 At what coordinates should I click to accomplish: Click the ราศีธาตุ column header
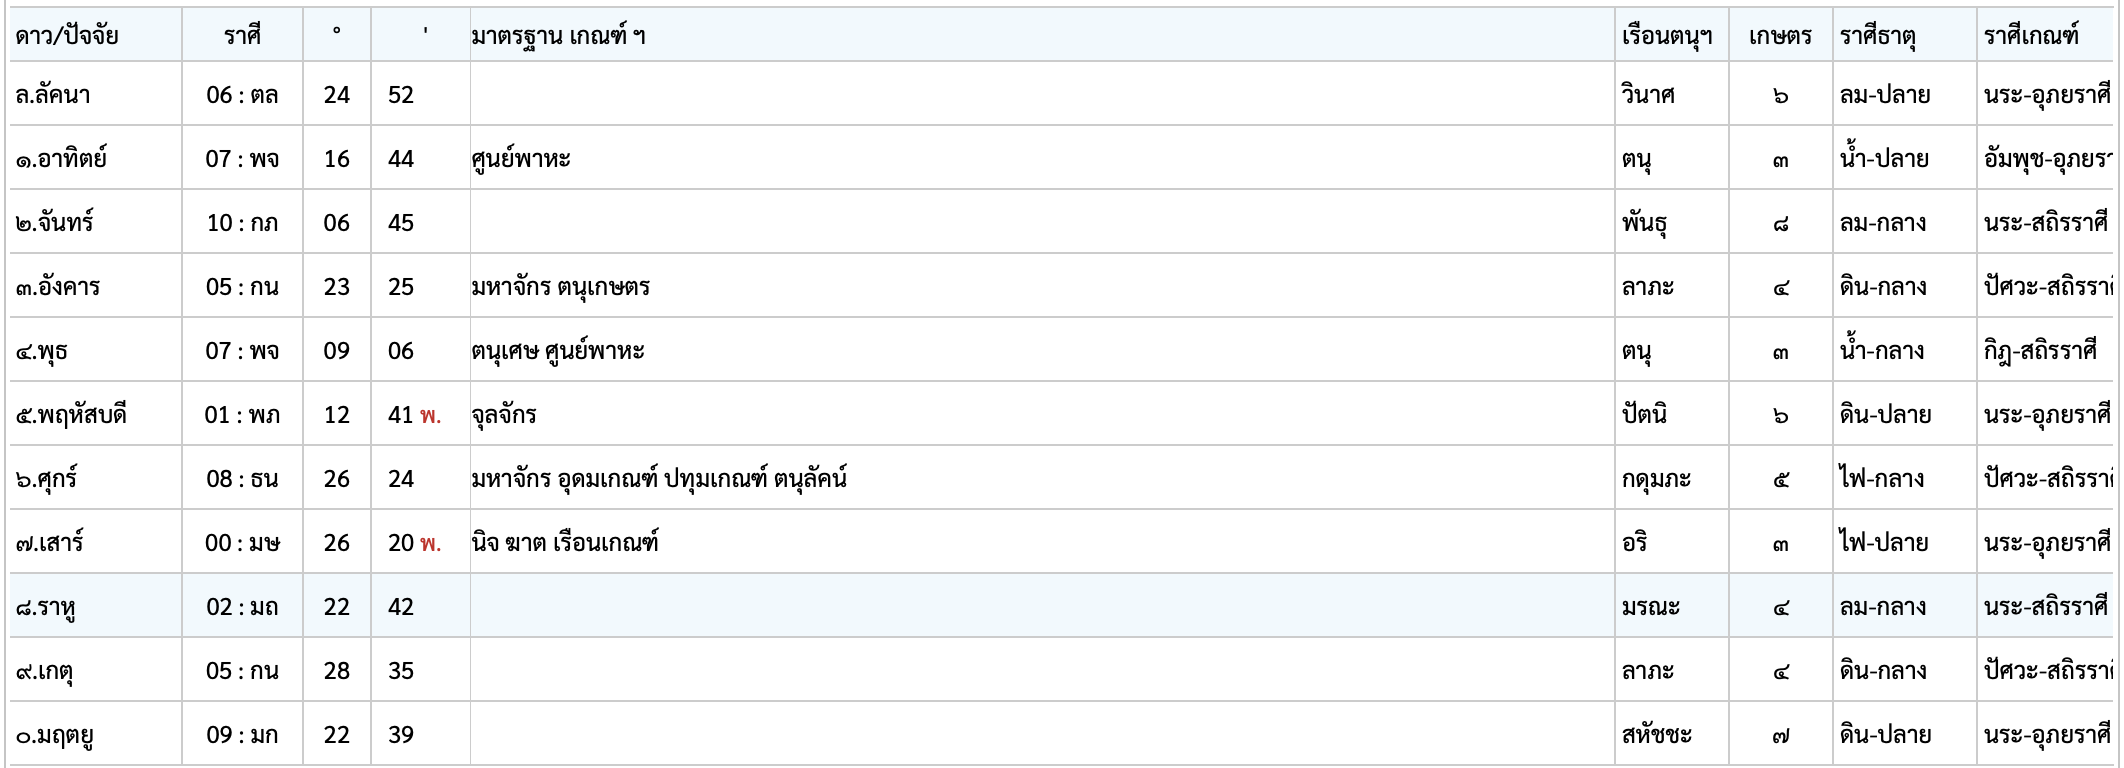(x=1877, y=36)
